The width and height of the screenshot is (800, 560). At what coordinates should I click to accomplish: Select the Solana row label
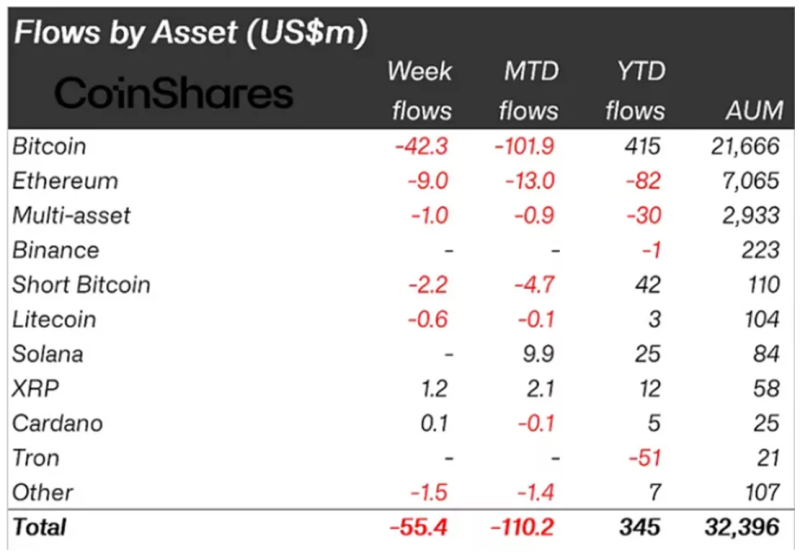tap(48, 354)
